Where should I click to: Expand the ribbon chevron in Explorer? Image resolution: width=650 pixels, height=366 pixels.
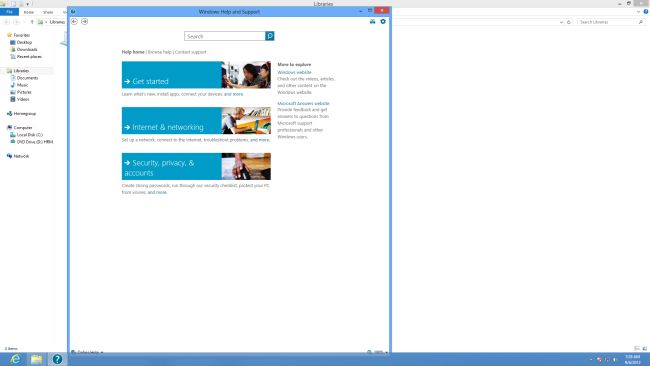click(x=638, y=12)
